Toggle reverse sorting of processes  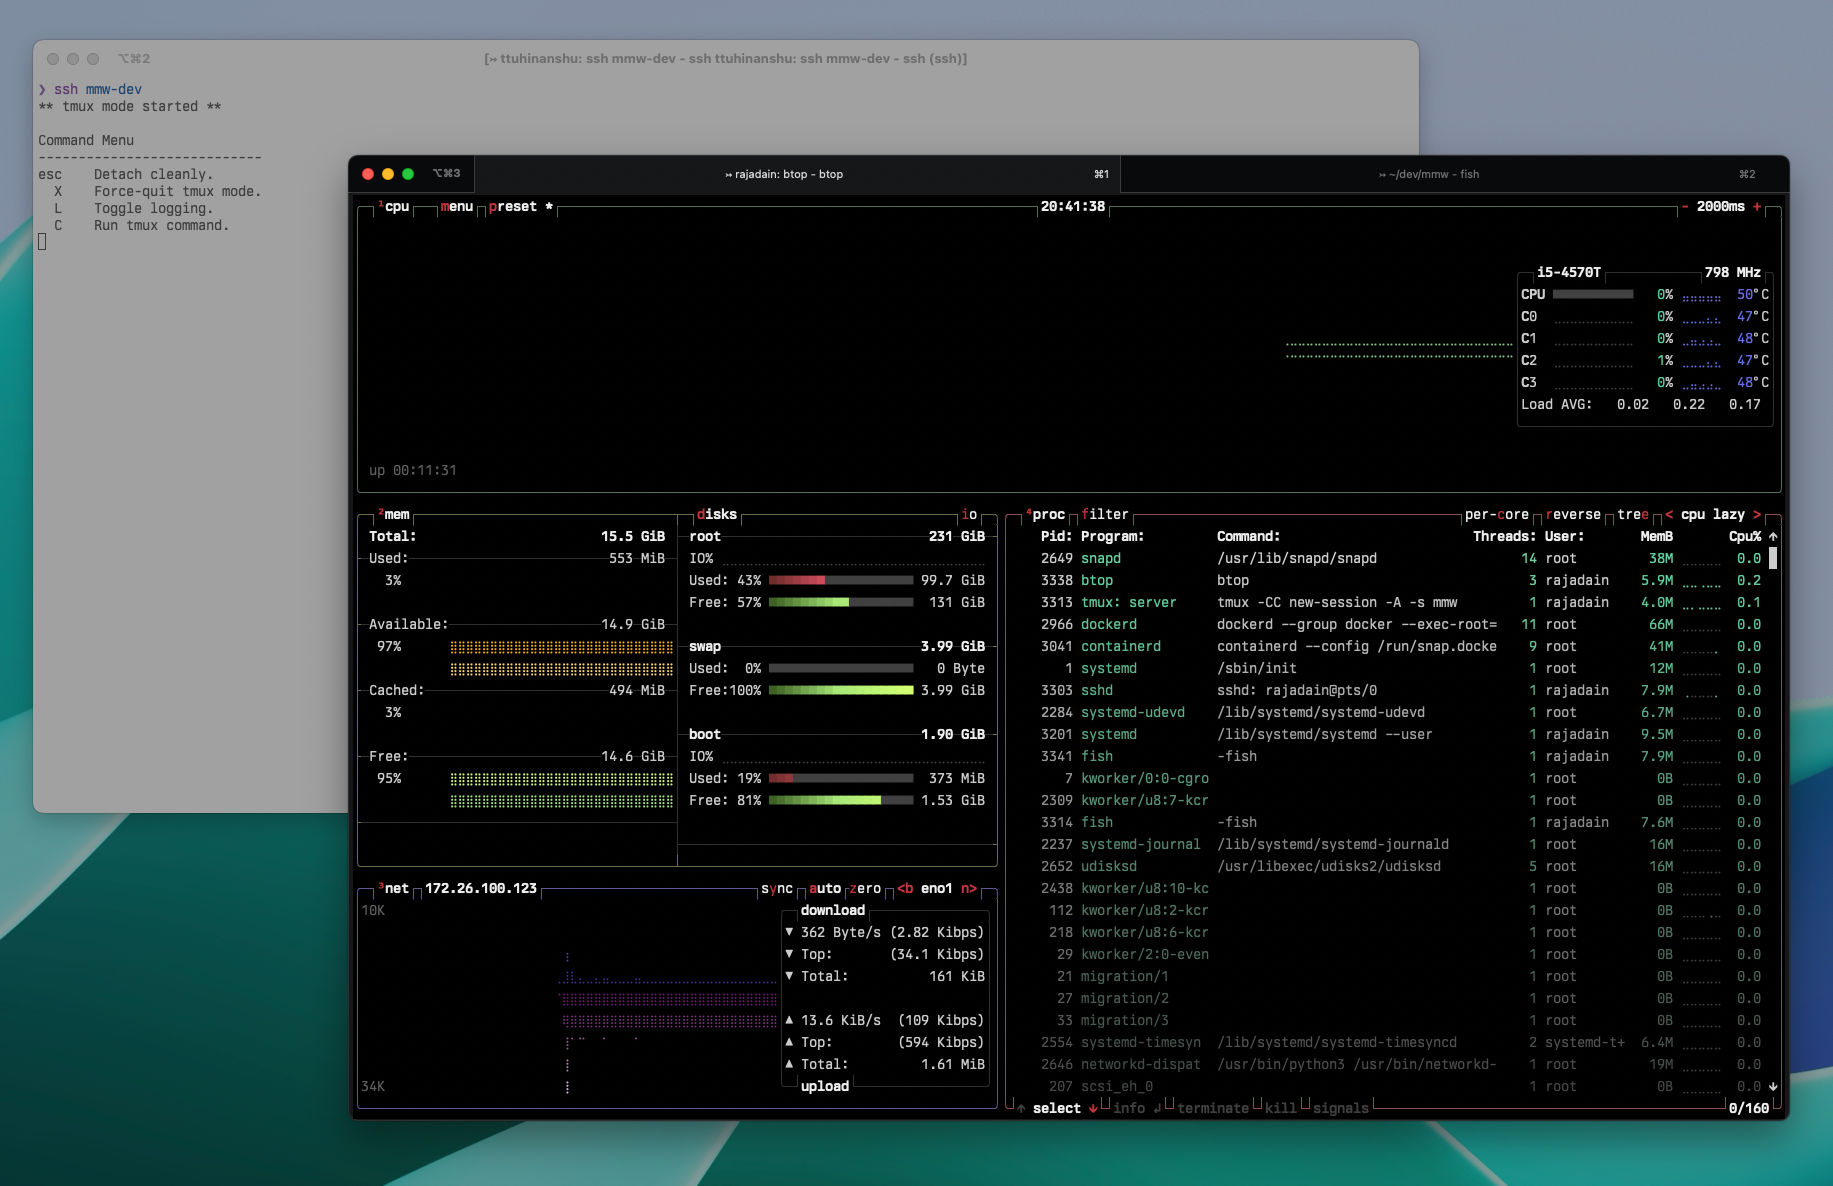pyautogui.click(x=1573, y=515)
